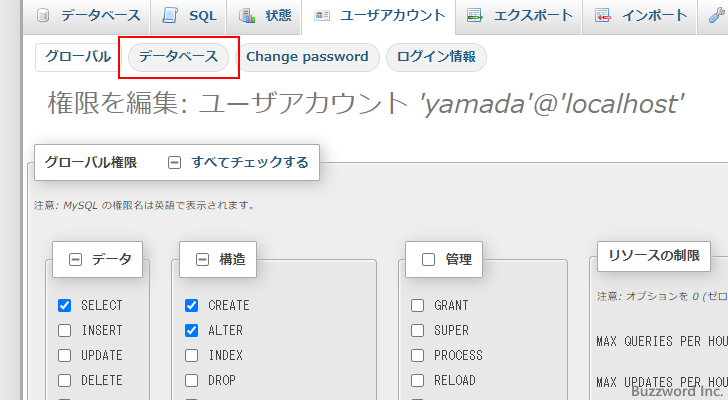Screen dimensions: 728x400
Task: Click the import icon with red arrow
Action: (603, 16)
